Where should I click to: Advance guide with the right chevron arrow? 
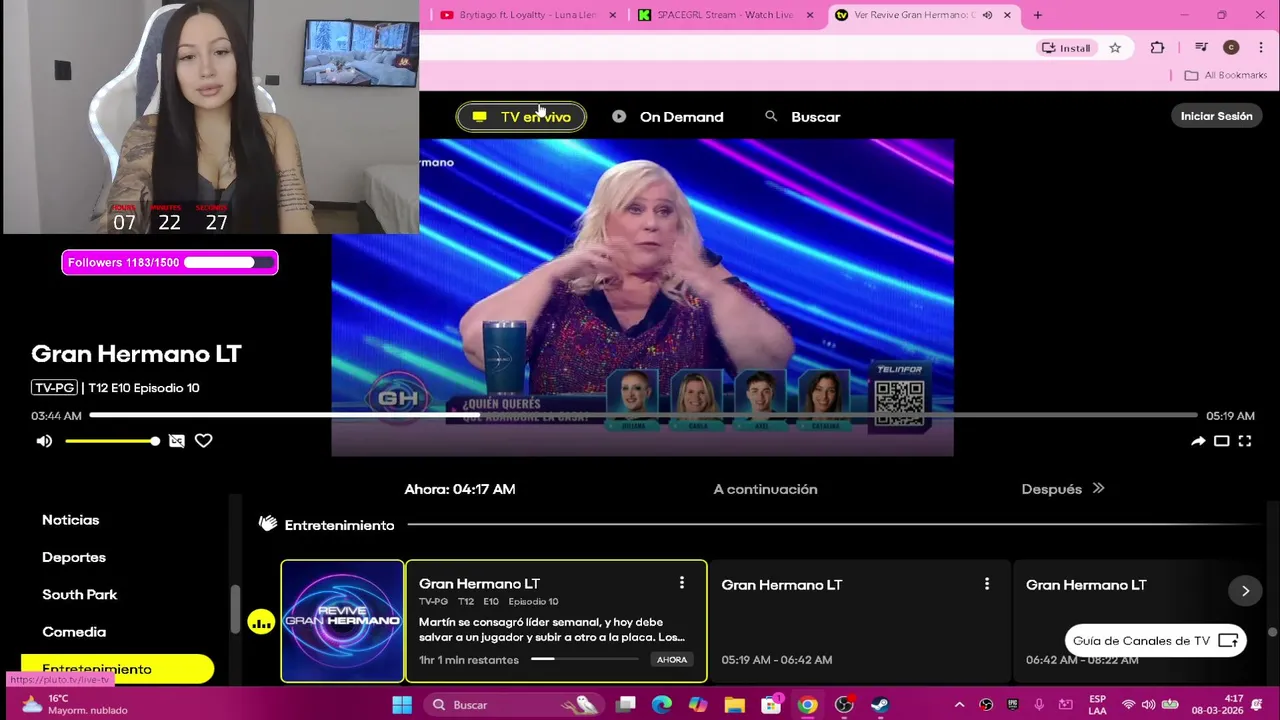click(1245, 591)
